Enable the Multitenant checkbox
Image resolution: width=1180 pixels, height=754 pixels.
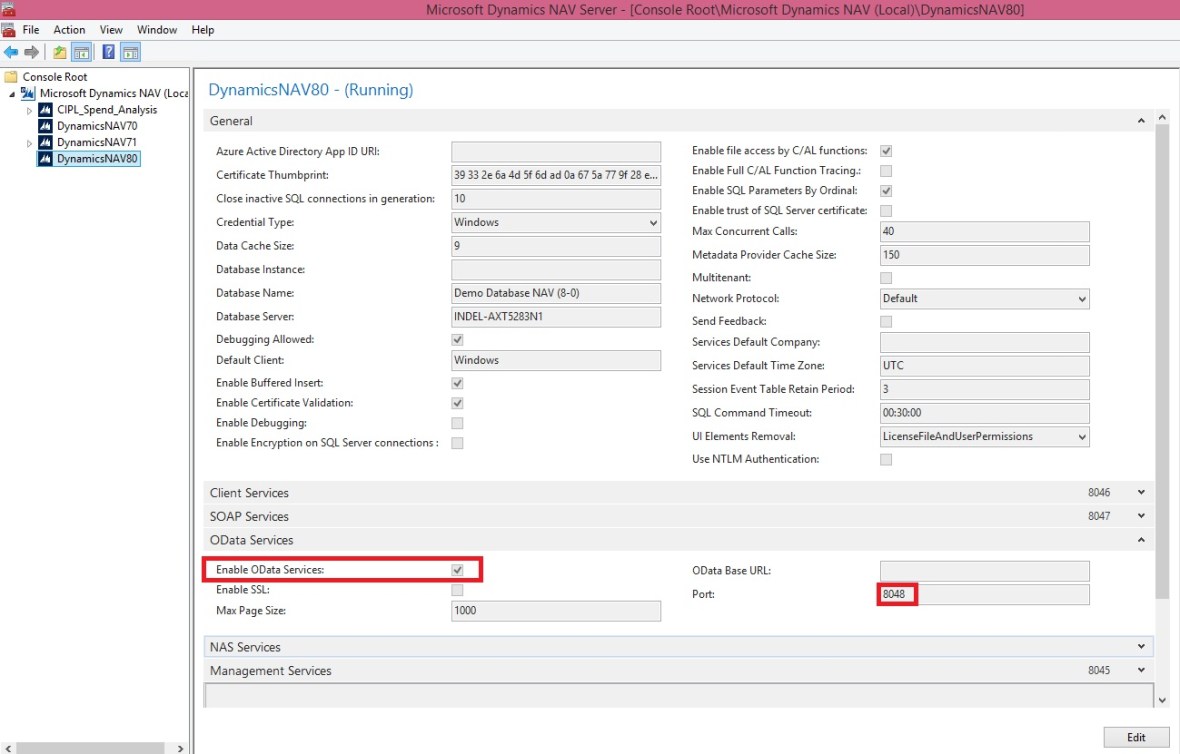point(885,277)
